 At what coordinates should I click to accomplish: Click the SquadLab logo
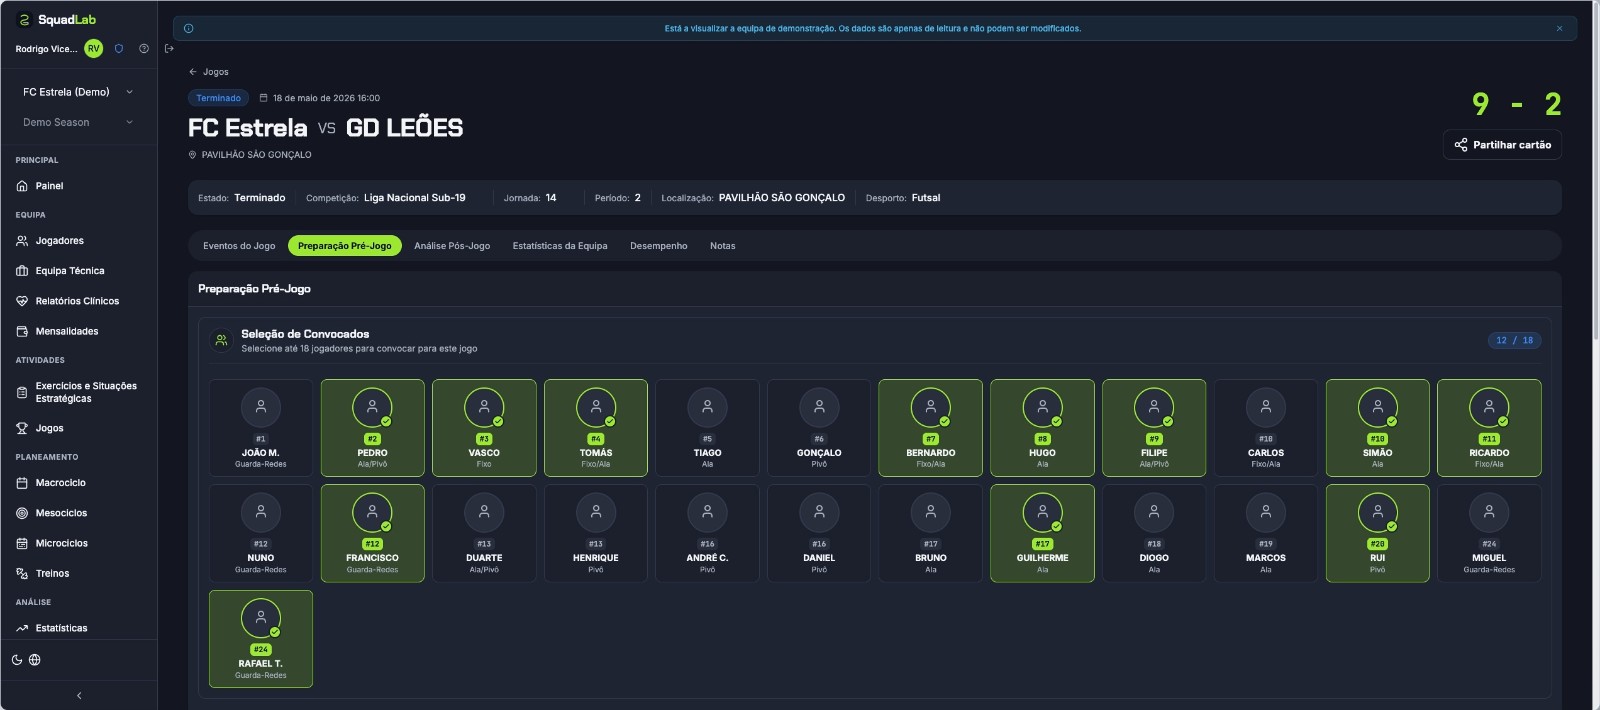click(x=57, y=19)
